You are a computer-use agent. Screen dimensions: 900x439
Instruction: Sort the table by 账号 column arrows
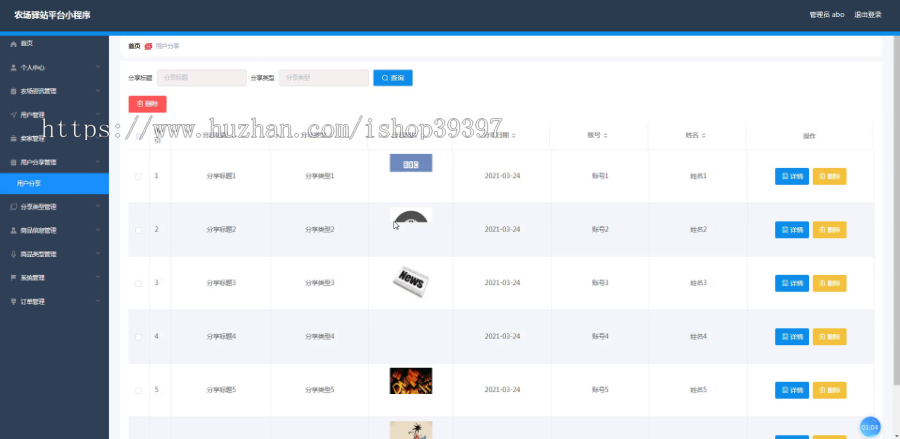(x=606, y=136)
